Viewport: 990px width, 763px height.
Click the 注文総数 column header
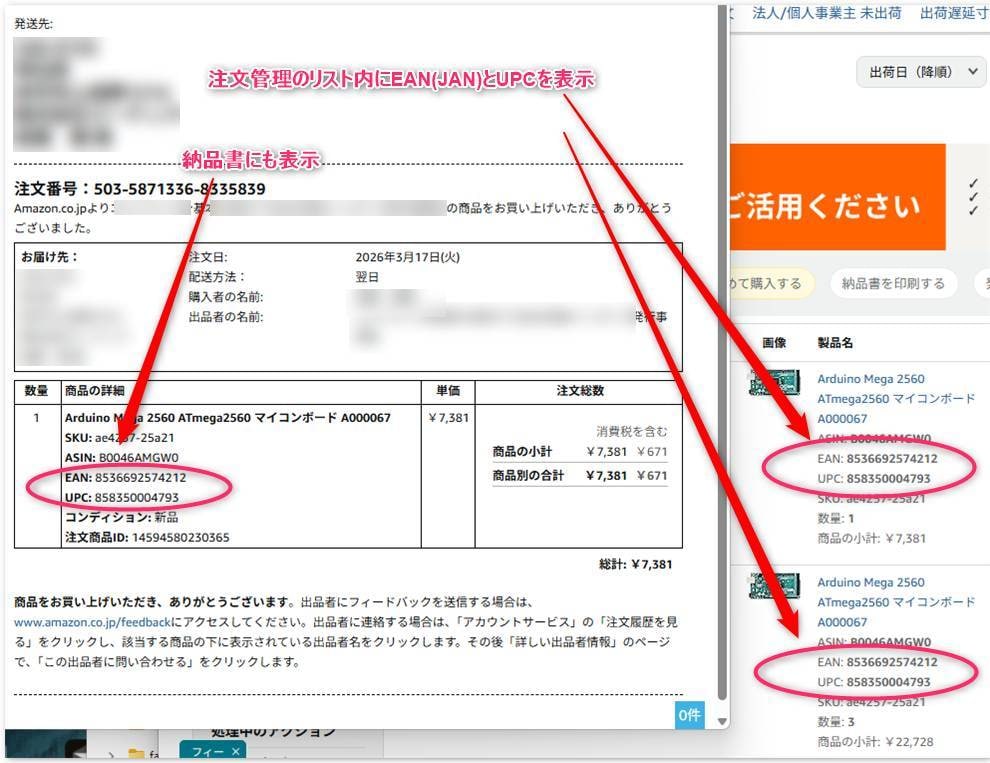(x=580, y=391)
